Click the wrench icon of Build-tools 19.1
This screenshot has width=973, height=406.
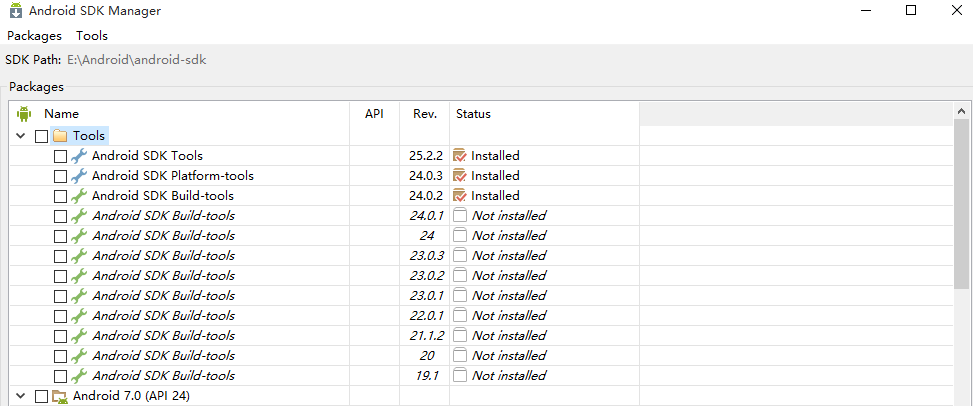point(79,375)
